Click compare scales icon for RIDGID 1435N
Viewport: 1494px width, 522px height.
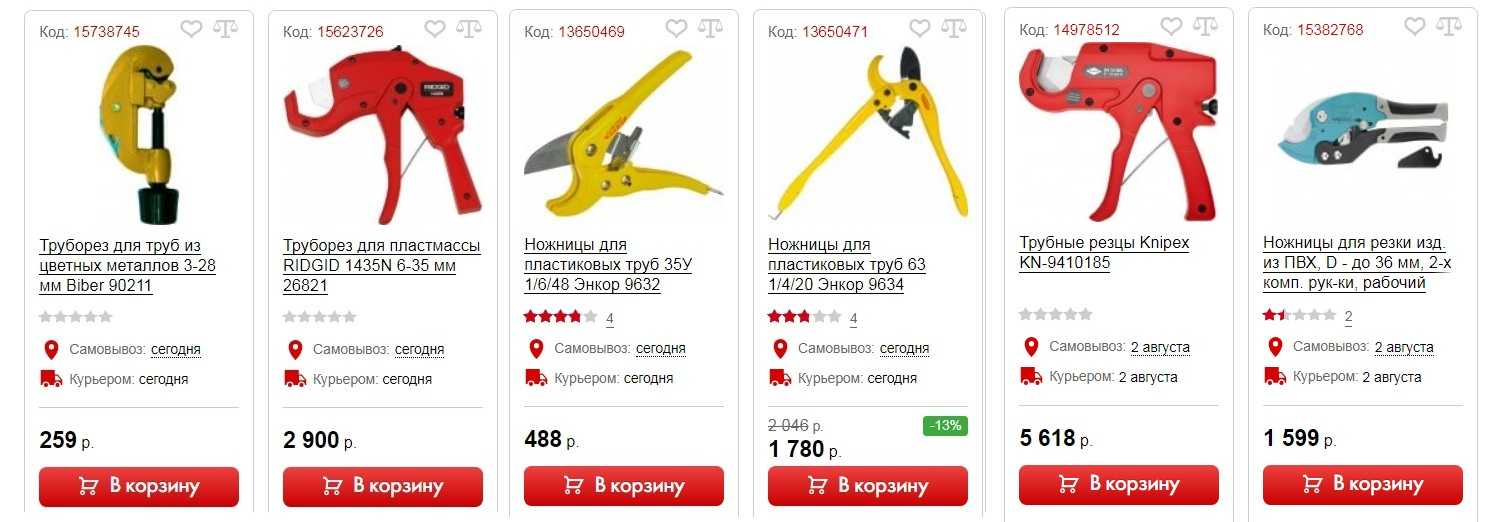pyautogui.click(x=469, y=29)
